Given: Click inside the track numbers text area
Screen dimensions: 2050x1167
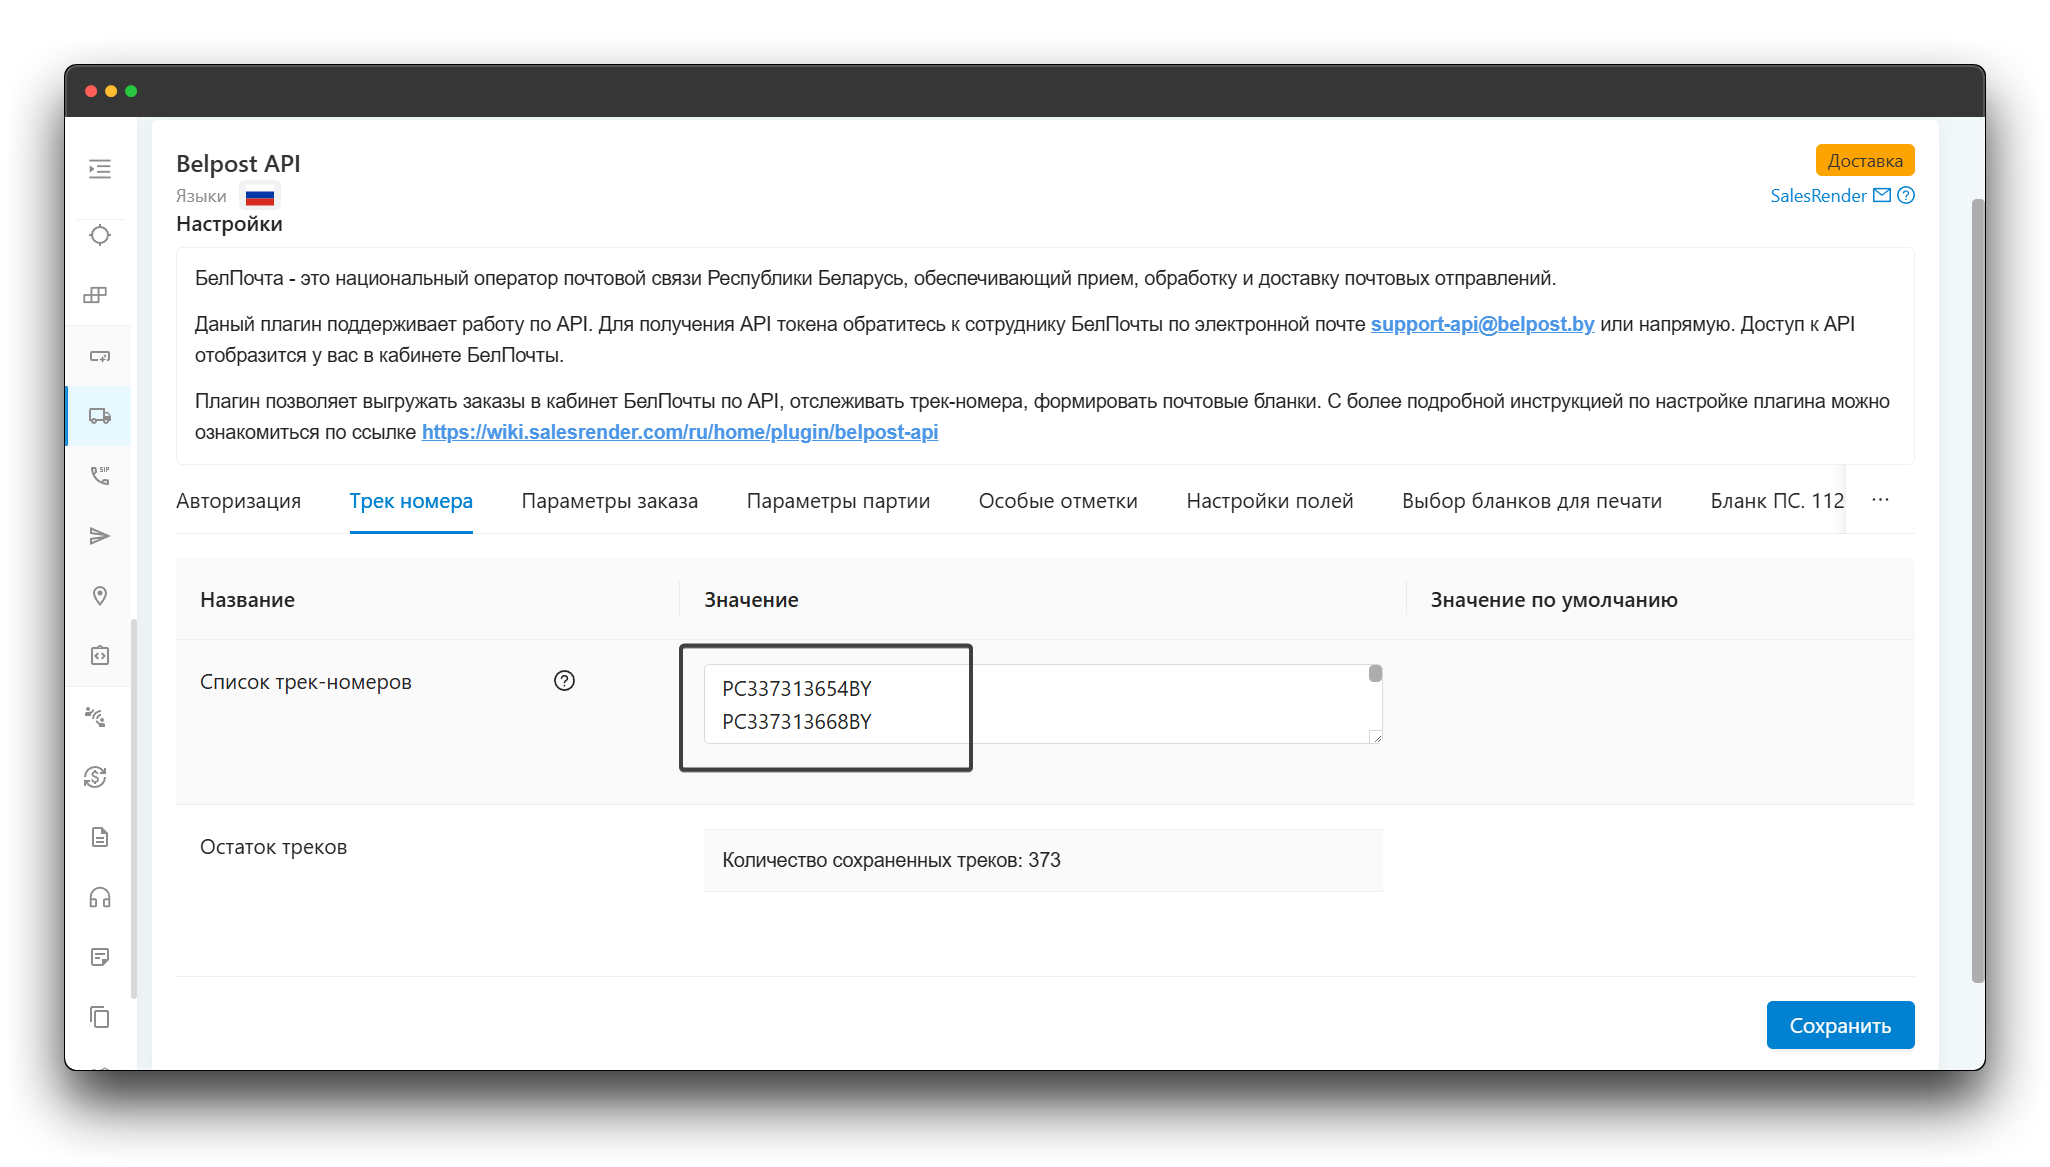Looking at the screenshot, I should (1043, 704).
